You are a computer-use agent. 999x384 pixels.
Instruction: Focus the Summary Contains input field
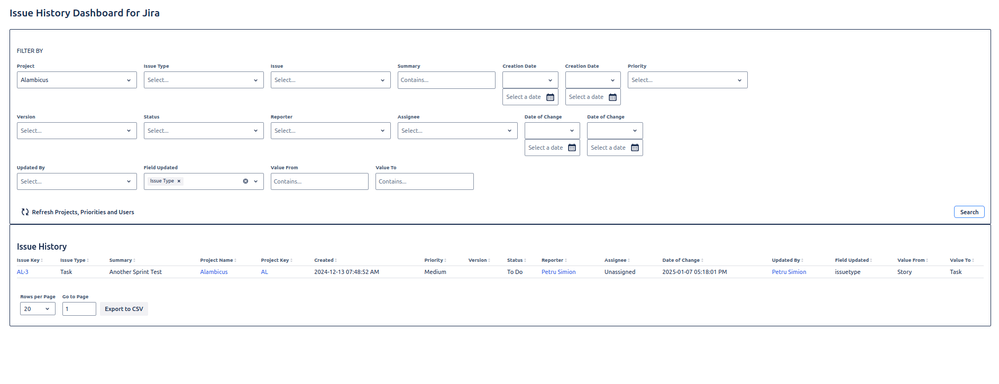pyautogui.click(x=447, y=80)
